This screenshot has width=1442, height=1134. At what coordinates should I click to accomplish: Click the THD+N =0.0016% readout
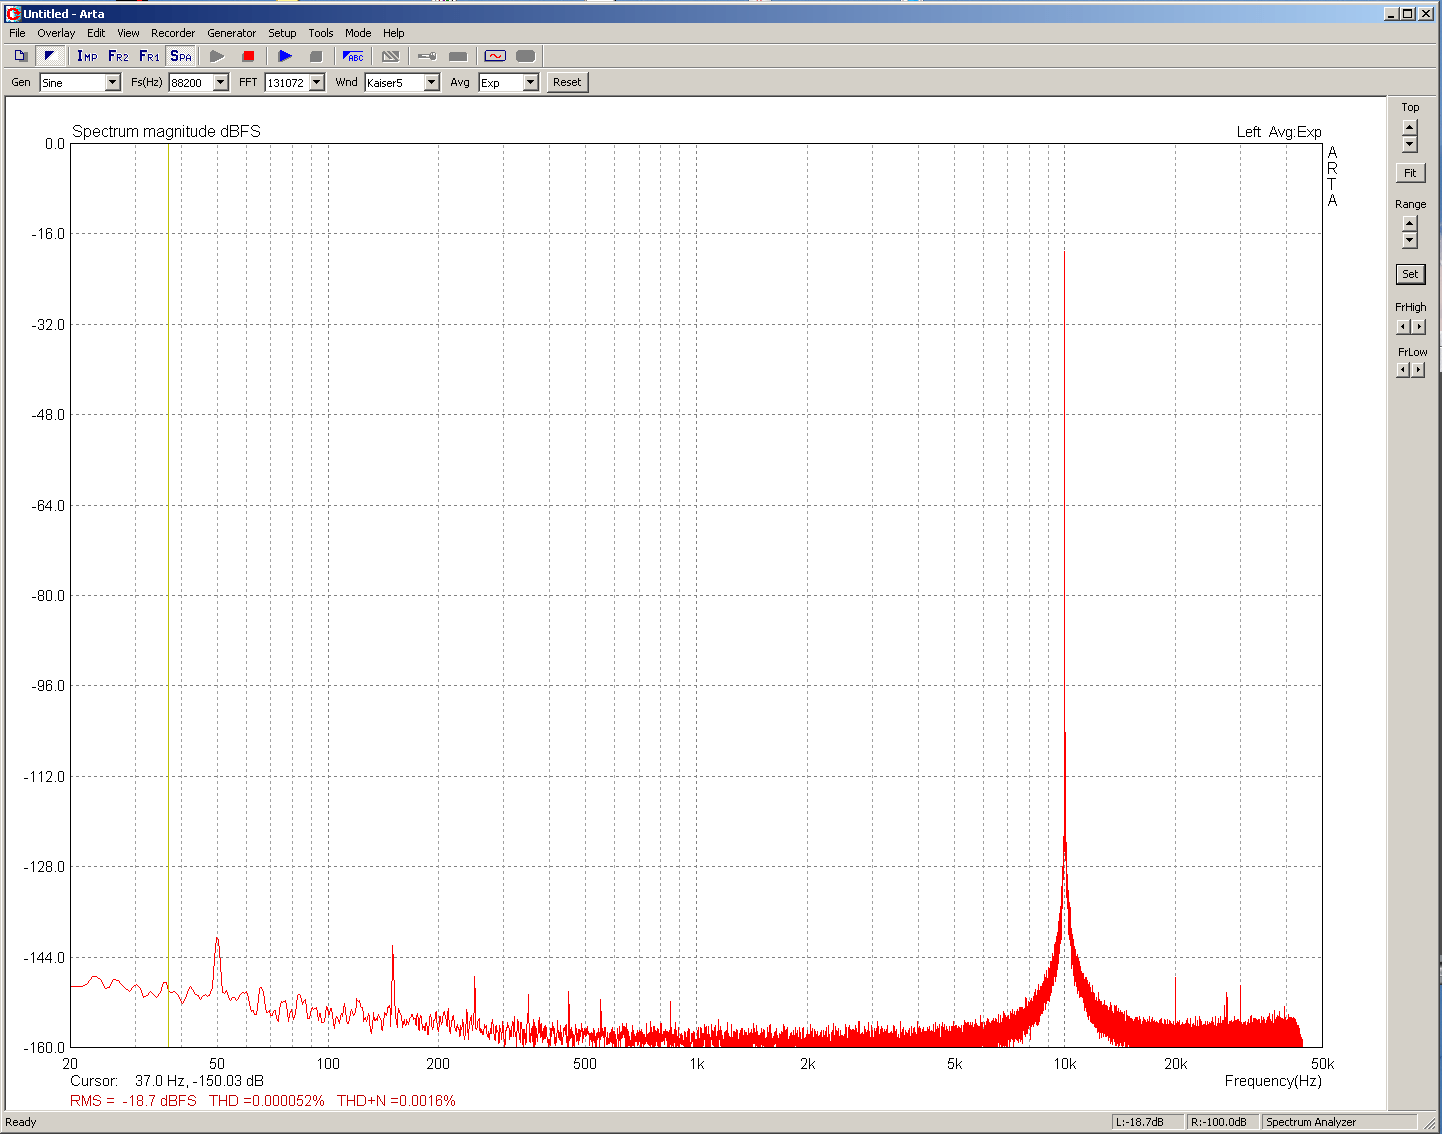[396, 1101]
